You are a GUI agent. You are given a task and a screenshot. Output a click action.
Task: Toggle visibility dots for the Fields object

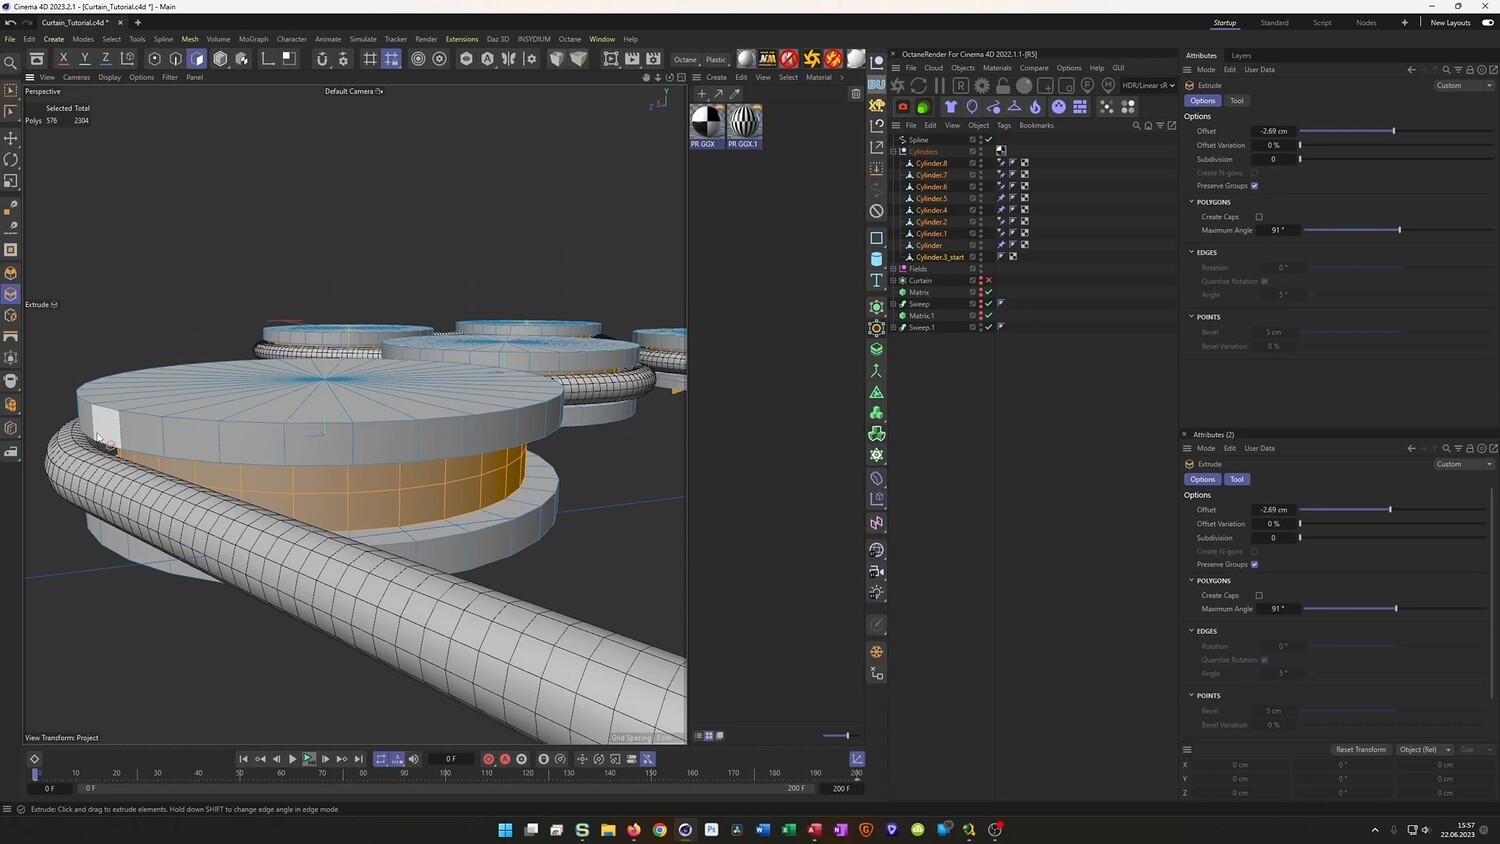(x=981, y=269)
